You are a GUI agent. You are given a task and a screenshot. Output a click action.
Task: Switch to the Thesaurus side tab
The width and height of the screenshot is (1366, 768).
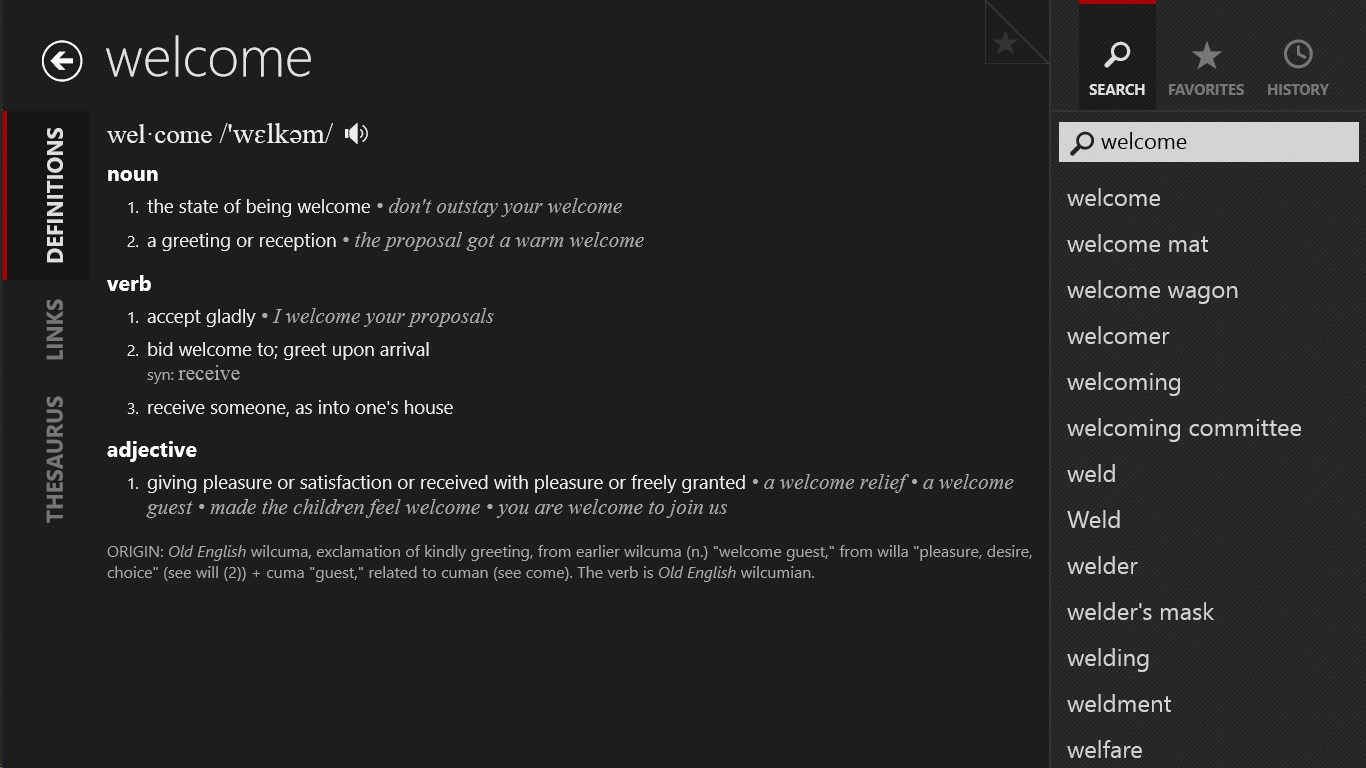point(54,459)
